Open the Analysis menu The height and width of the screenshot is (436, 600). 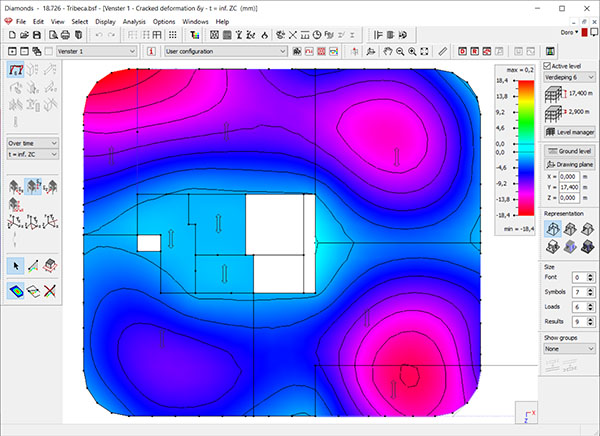click(x=134, y=22)
